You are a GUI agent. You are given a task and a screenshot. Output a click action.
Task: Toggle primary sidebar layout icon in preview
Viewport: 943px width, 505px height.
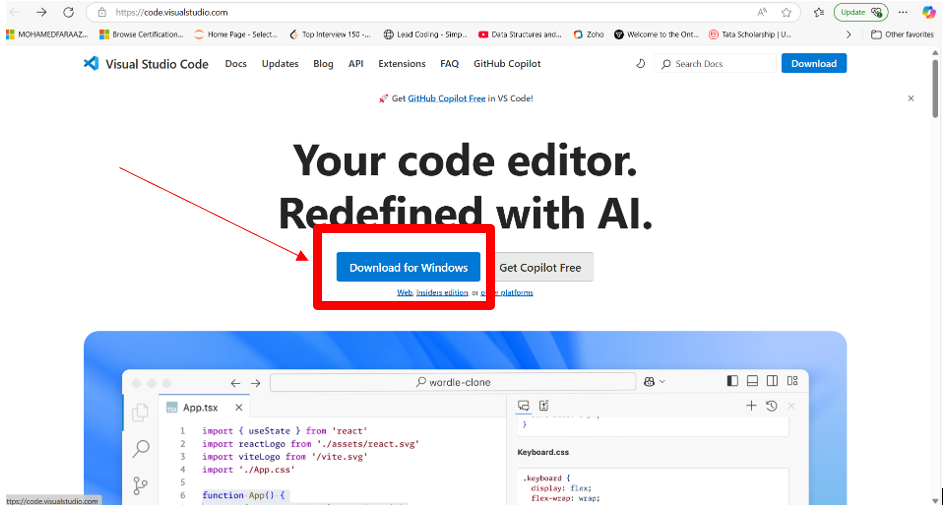click(x=732, y=381)
